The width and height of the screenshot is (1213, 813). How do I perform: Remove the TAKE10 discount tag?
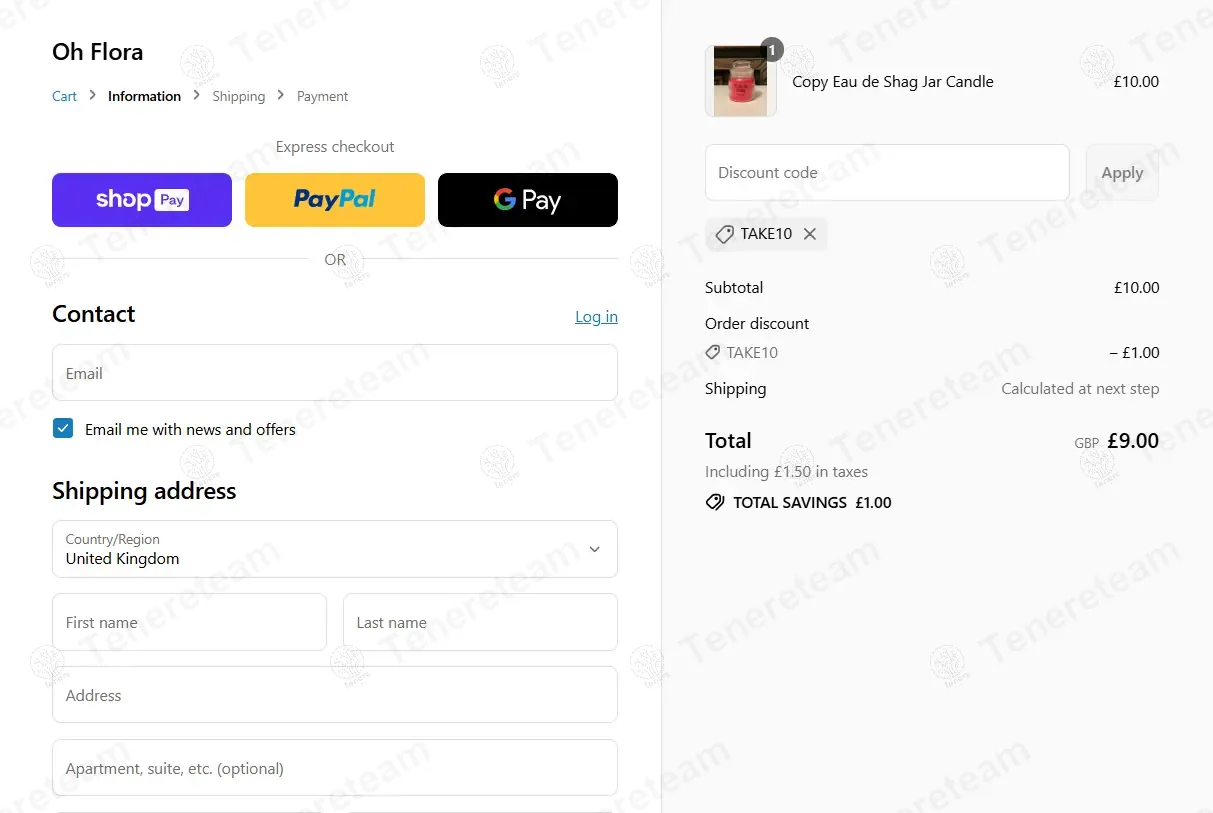[810, 234]
